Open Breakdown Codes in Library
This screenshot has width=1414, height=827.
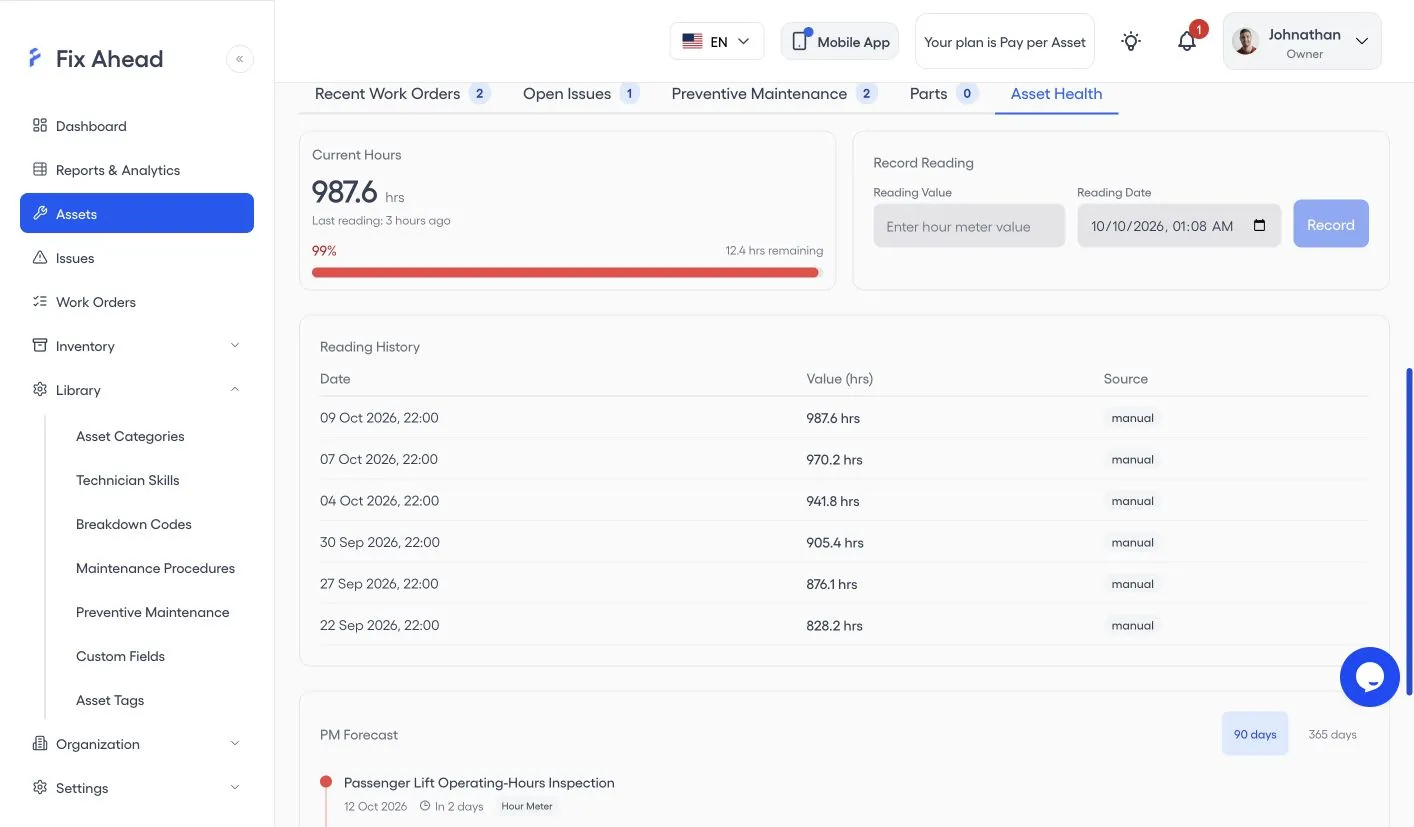[x=134, y=524]
